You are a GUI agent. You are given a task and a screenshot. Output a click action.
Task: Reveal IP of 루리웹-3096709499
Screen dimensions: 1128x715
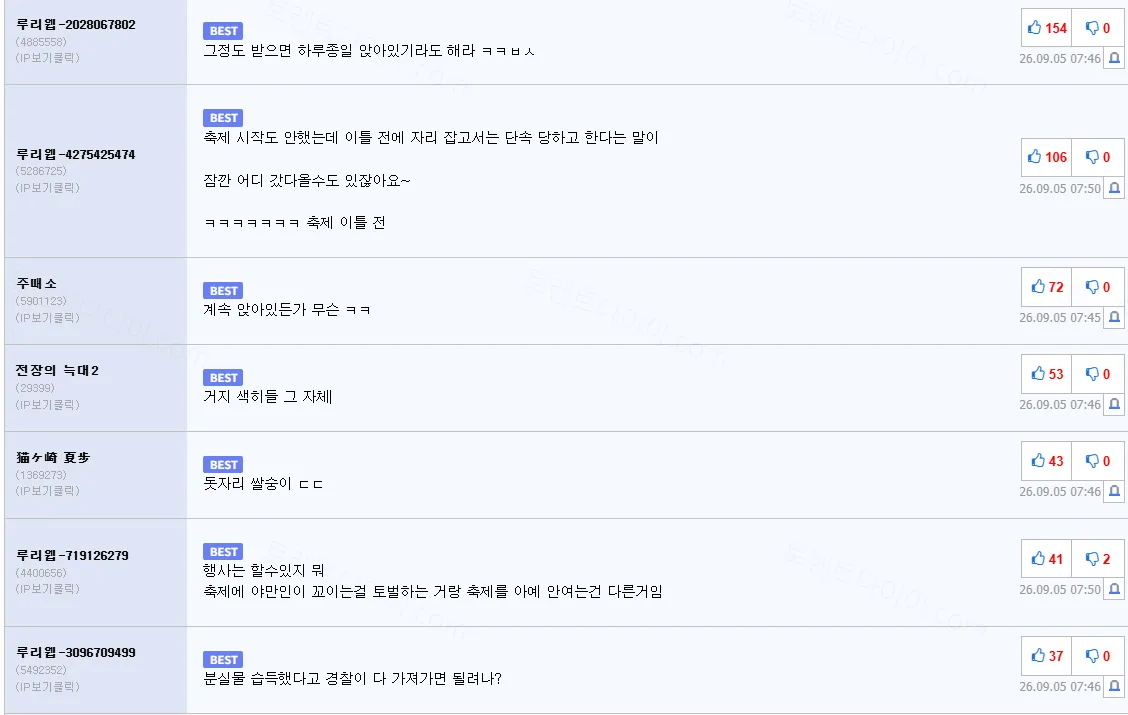pyautogui.click(x=47, y=686)
